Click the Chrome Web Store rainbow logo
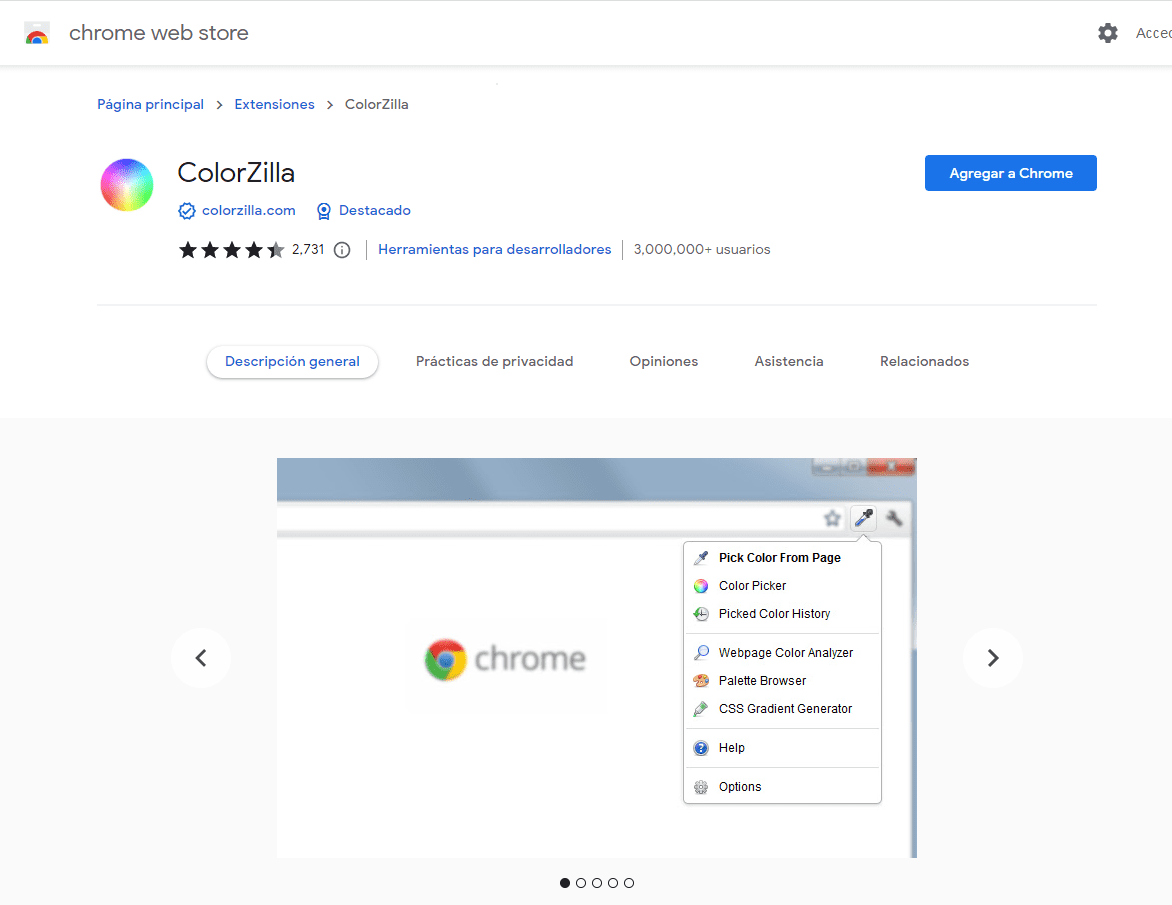Screen dimensions: 1172x905 pos(37,34)
